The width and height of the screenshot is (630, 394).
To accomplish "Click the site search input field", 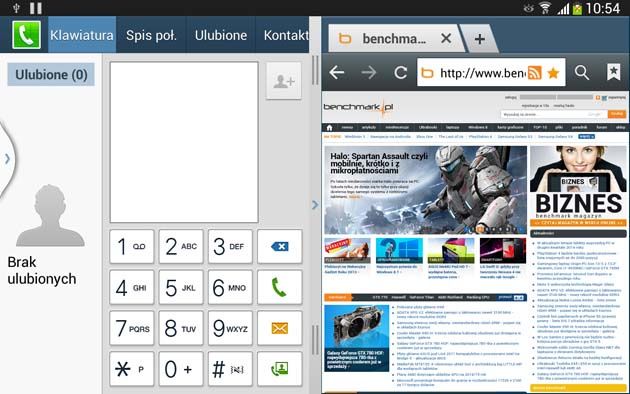I will click(x=554, y=114).
